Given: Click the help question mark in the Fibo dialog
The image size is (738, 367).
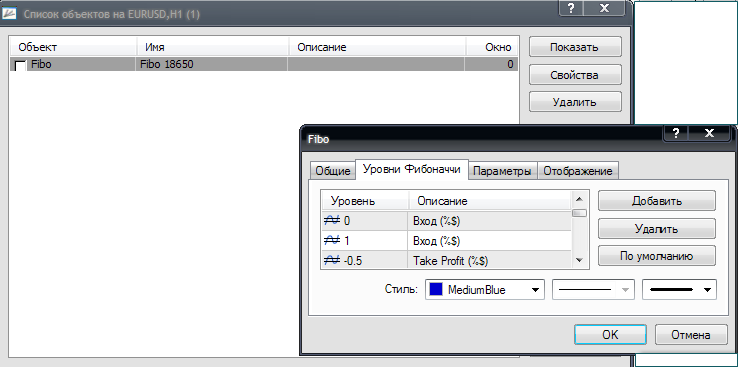Looking at the screenshot, I should pyautogui.click(x=676, y=134).
